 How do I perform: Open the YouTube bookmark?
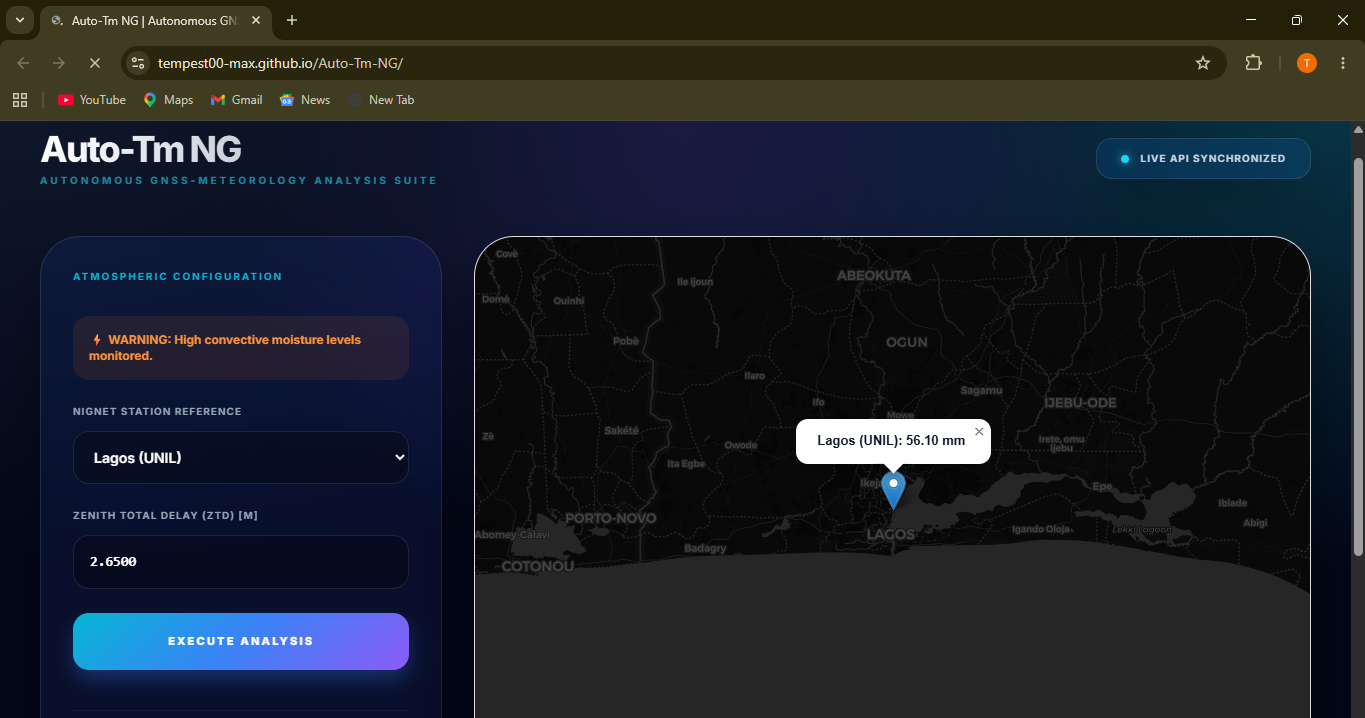coord(92,100)
